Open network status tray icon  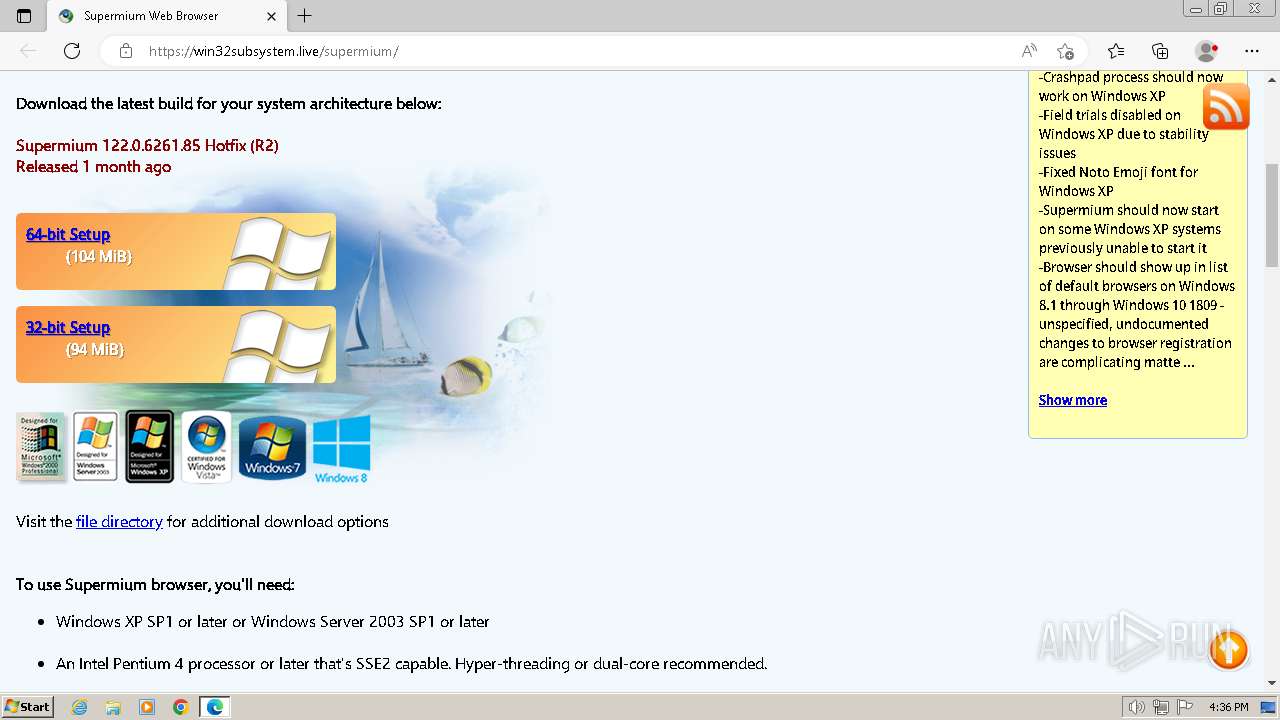click(x=1161, y=707)
